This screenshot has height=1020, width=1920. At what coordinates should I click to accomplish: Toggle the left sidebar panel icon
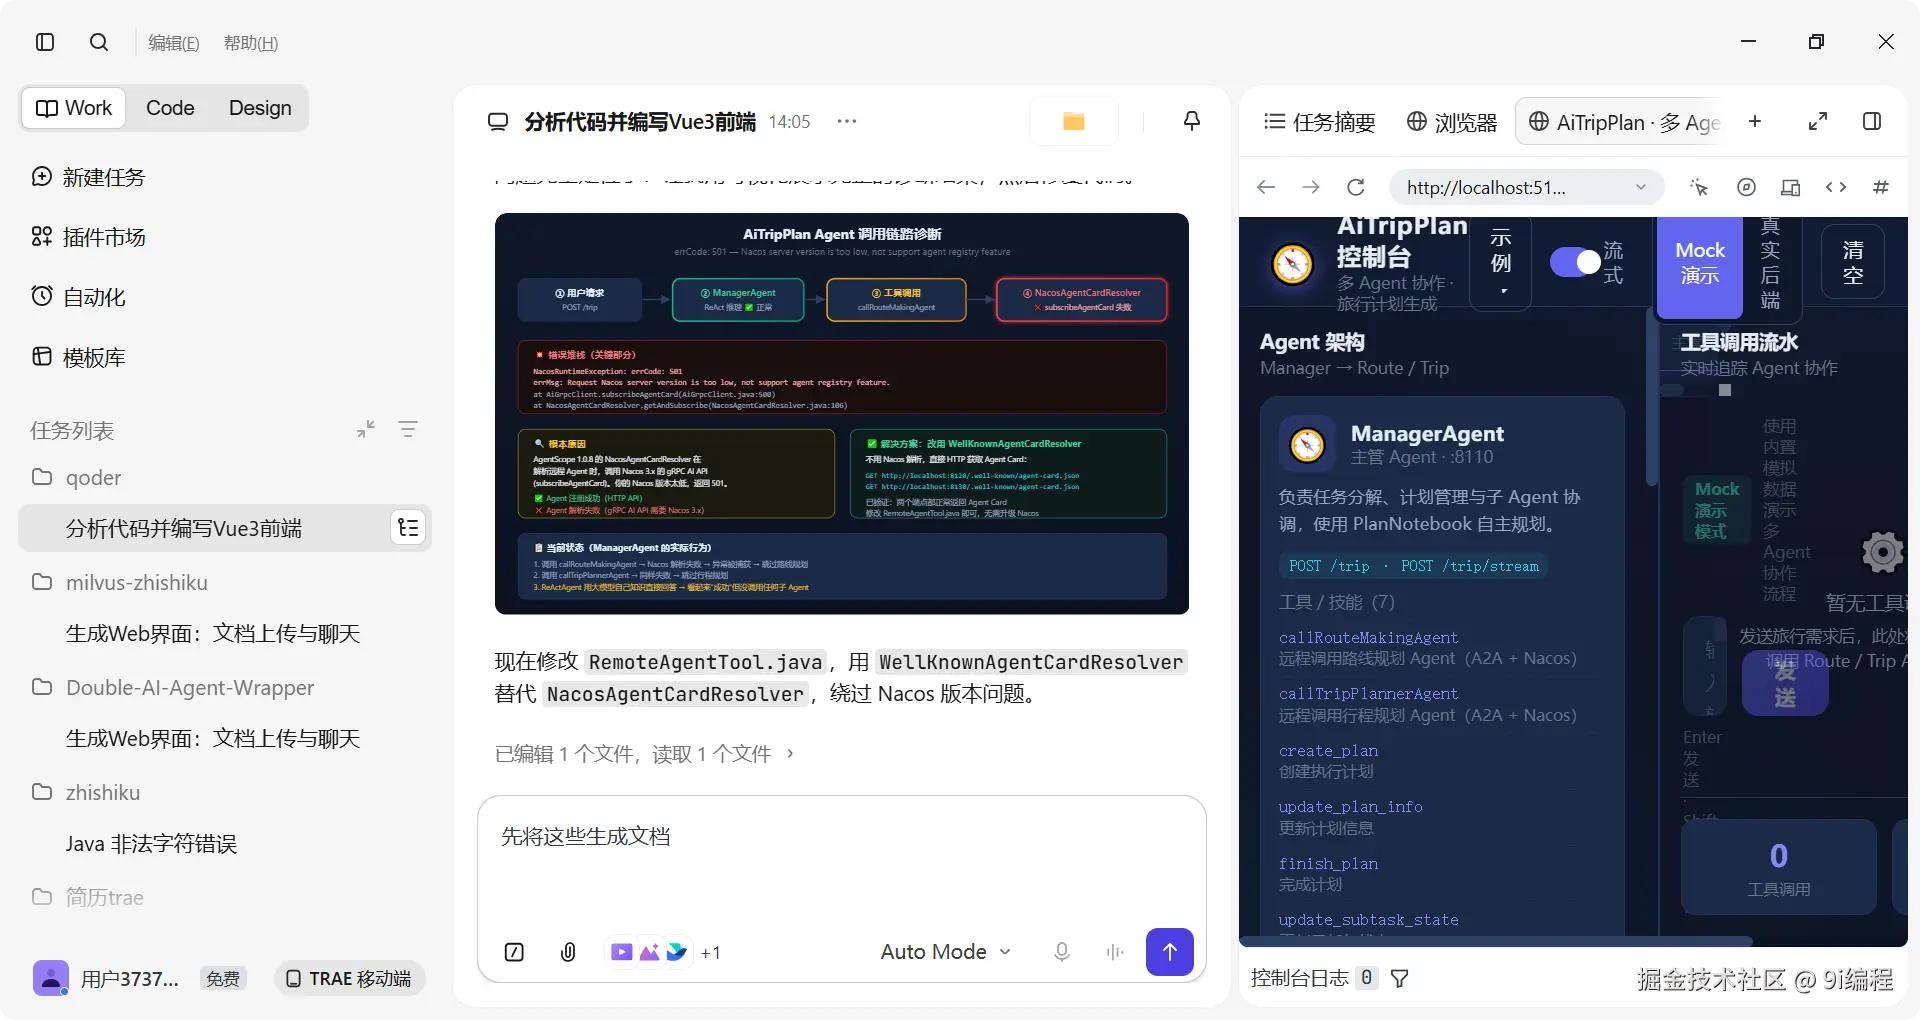click(x=45, y=42)
